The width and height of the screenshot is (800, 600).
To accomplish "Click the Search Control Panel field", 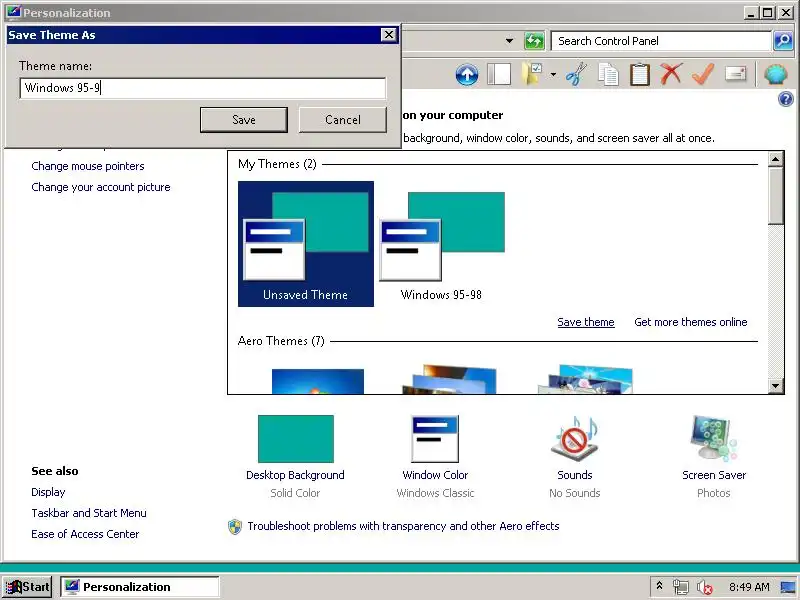I will 661,41.
